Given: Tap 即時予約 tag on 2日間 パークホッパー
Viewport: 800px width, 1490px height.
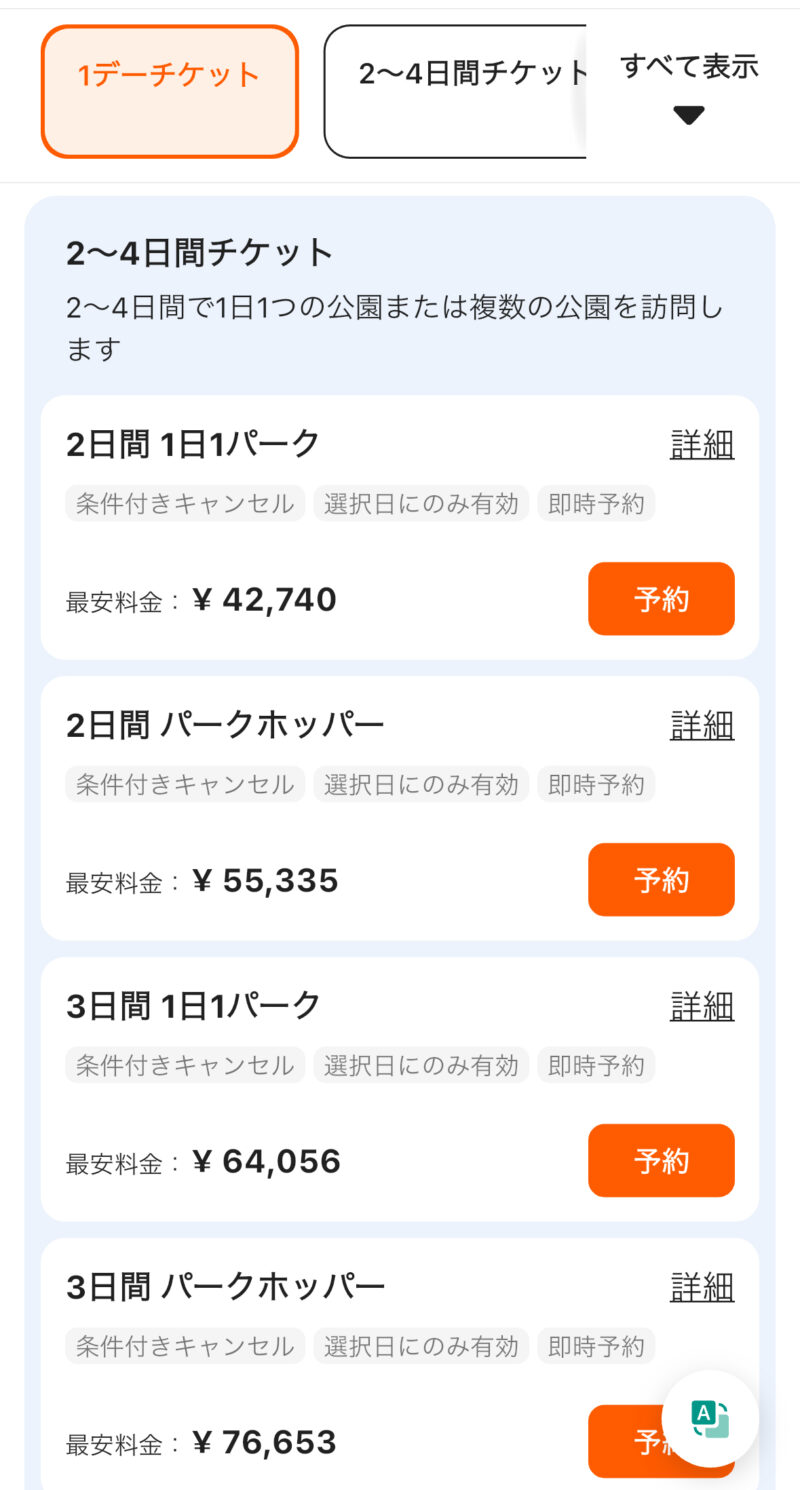Looking at the screenshot, I should [596, 785].
